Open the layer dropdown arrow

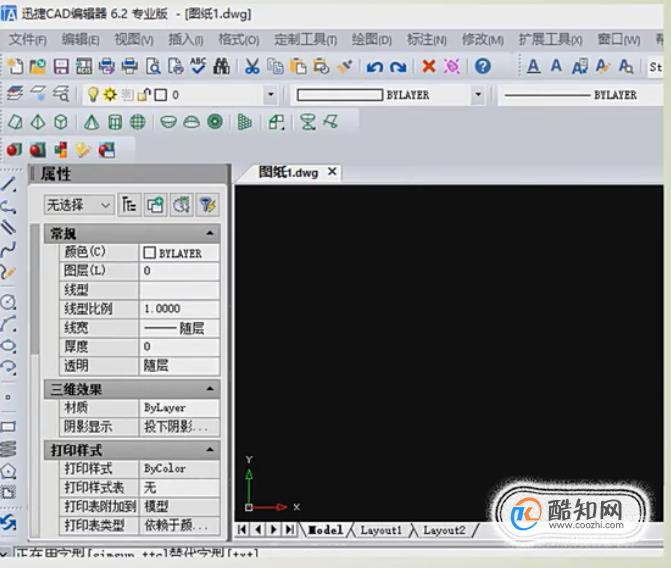[x=270, y=94]
